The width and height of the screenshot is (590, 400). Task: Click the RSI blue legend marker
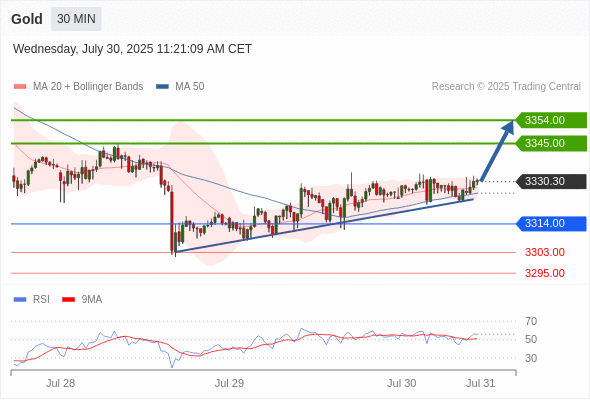pyautogui.click(x=20, y=300)
